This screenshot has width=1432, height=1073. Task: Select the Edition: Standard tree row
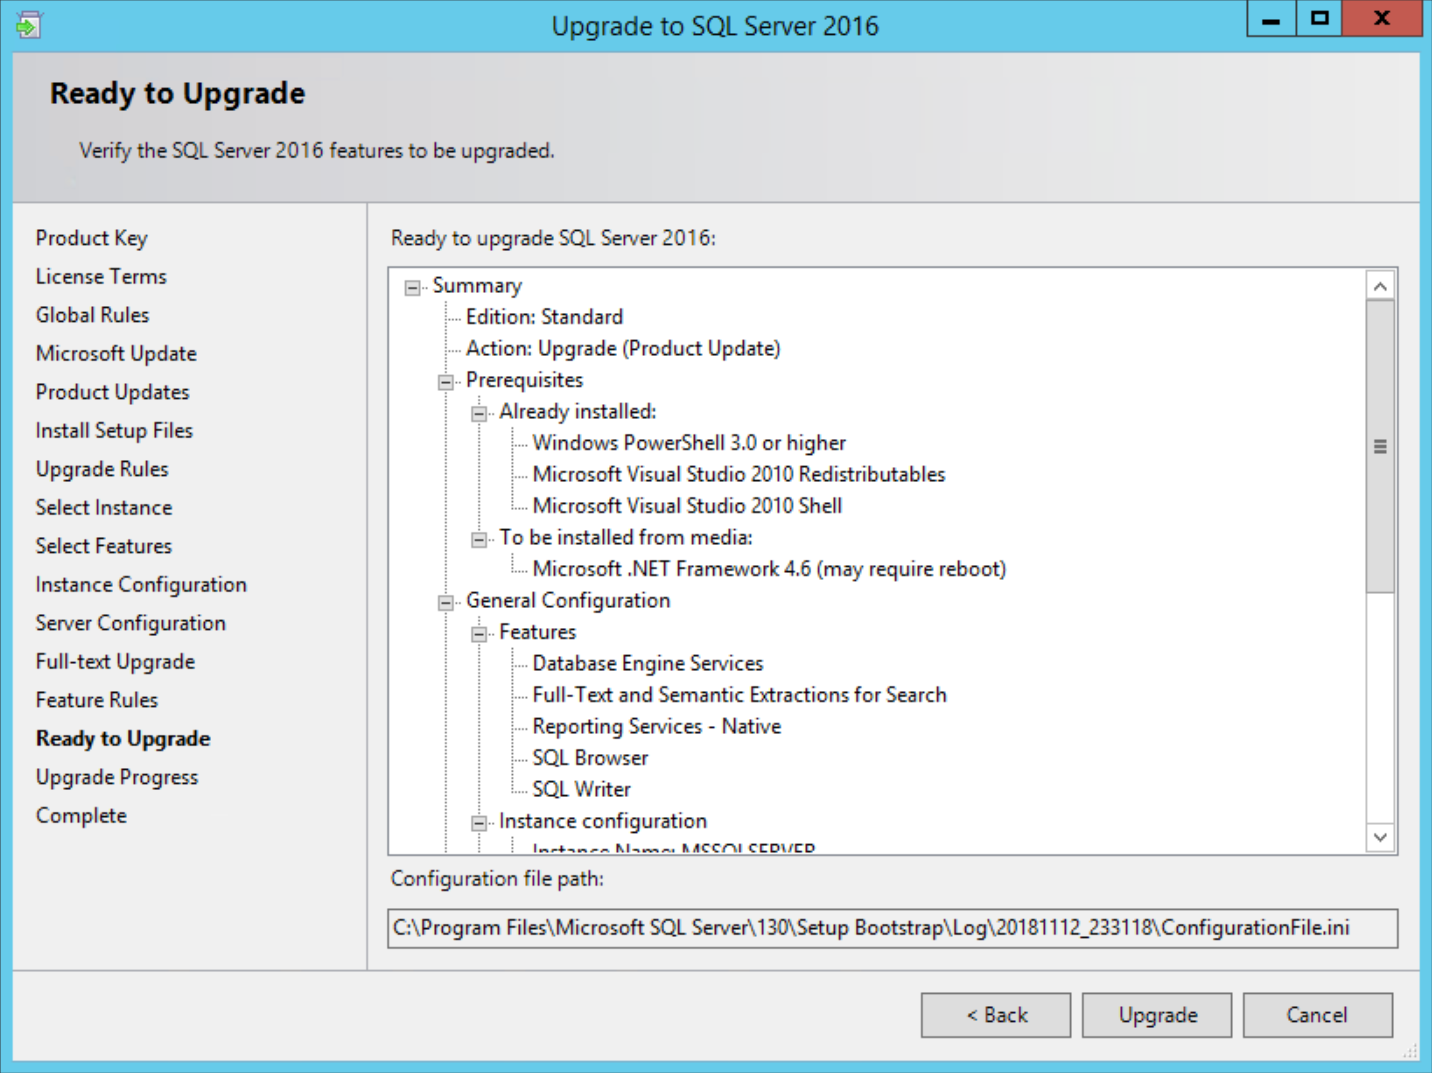coord(544,317)
